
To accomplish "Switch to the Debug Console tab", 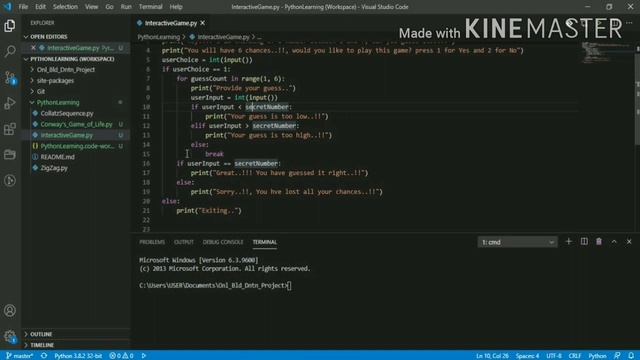I will tap(223, 242).
